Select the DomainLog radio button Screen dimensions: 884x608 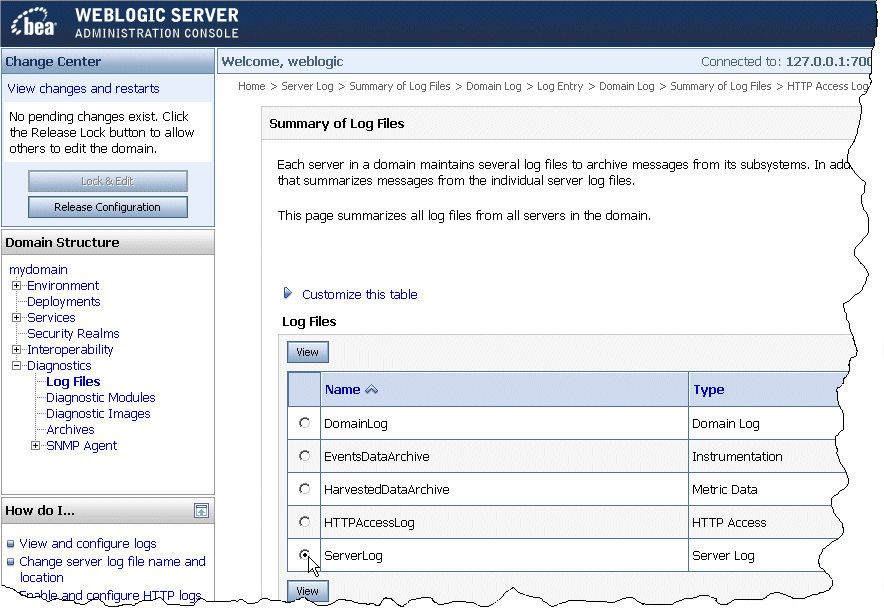pos(304,422)
